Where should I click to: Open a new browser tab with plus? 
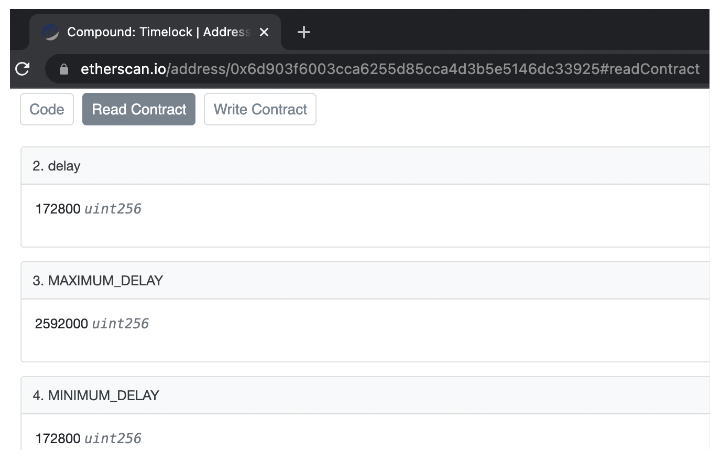point(304,32)
